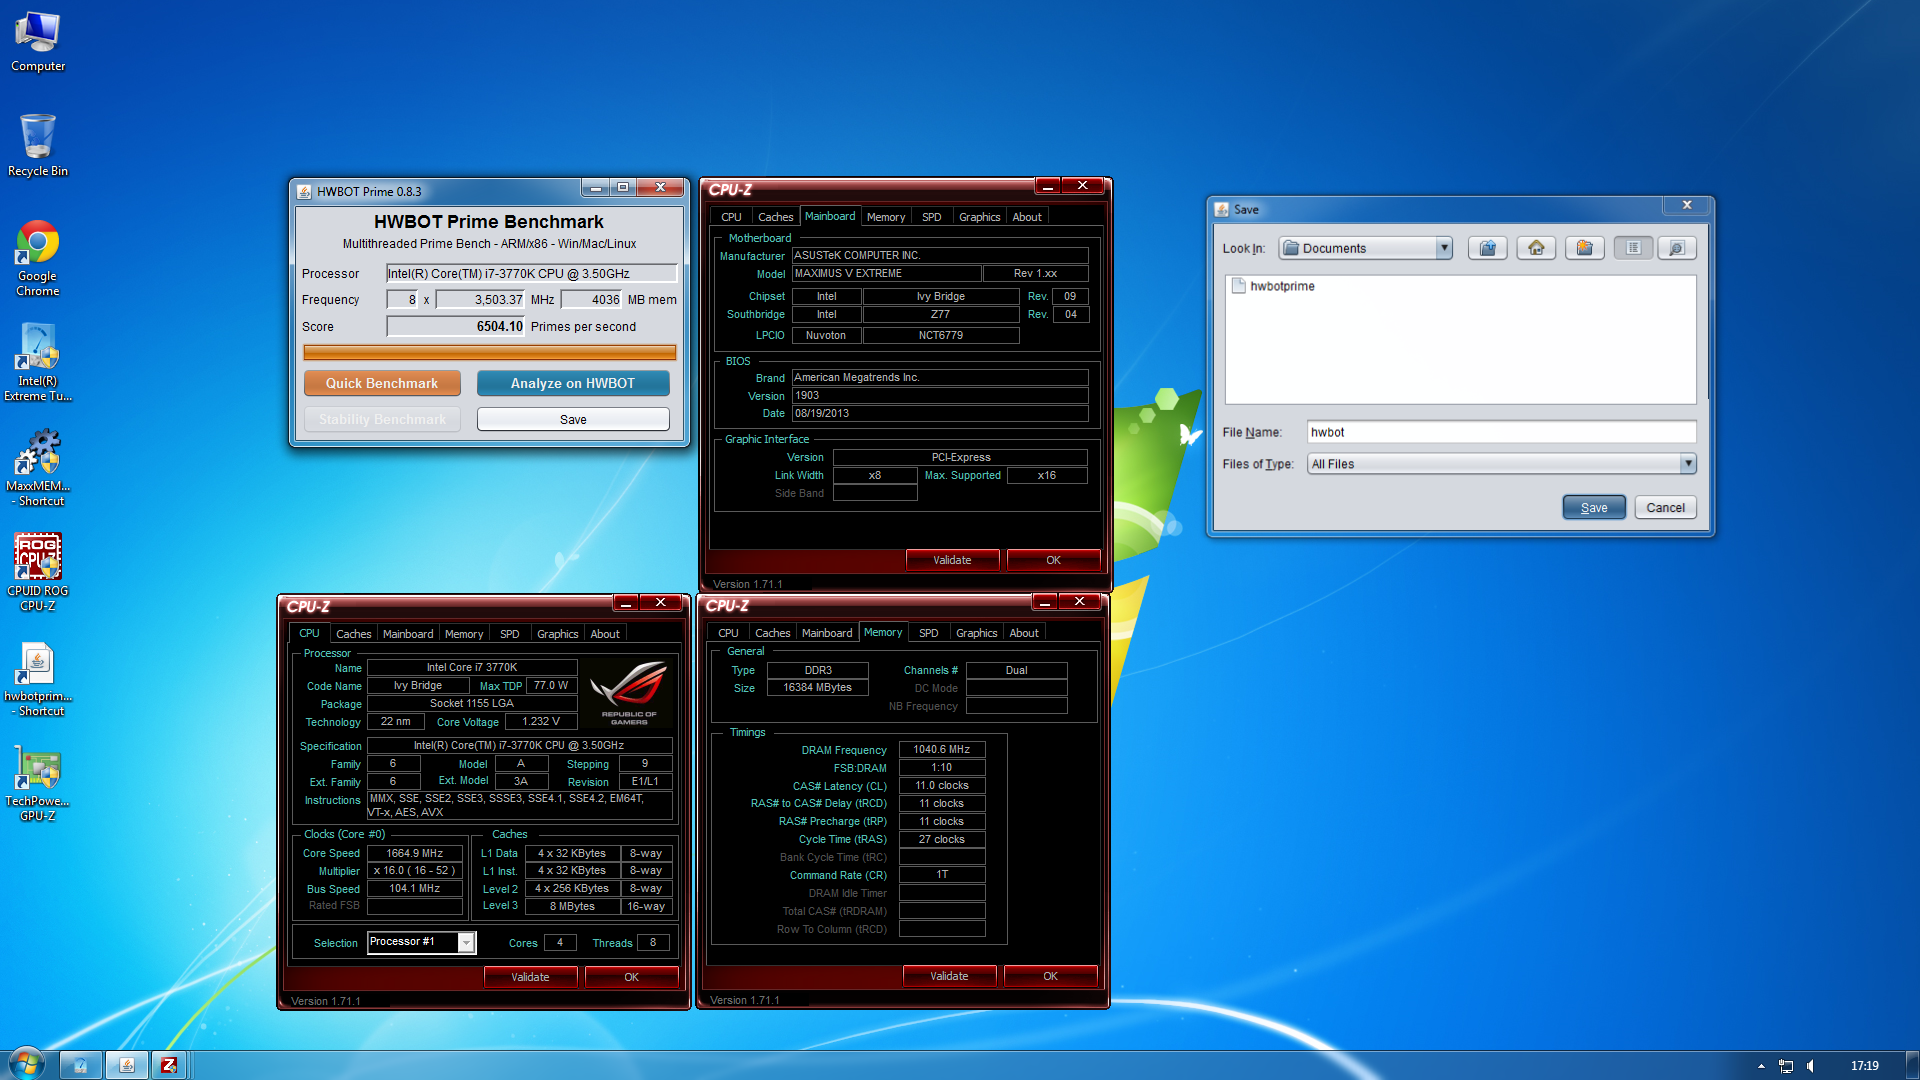Click the volume speaker tray icon

[1811, 1066]
